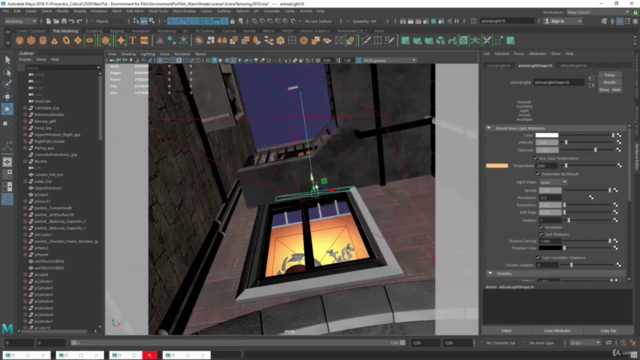Click the go-to-input connection icon beside aiAreaLight name

point(591,78)
